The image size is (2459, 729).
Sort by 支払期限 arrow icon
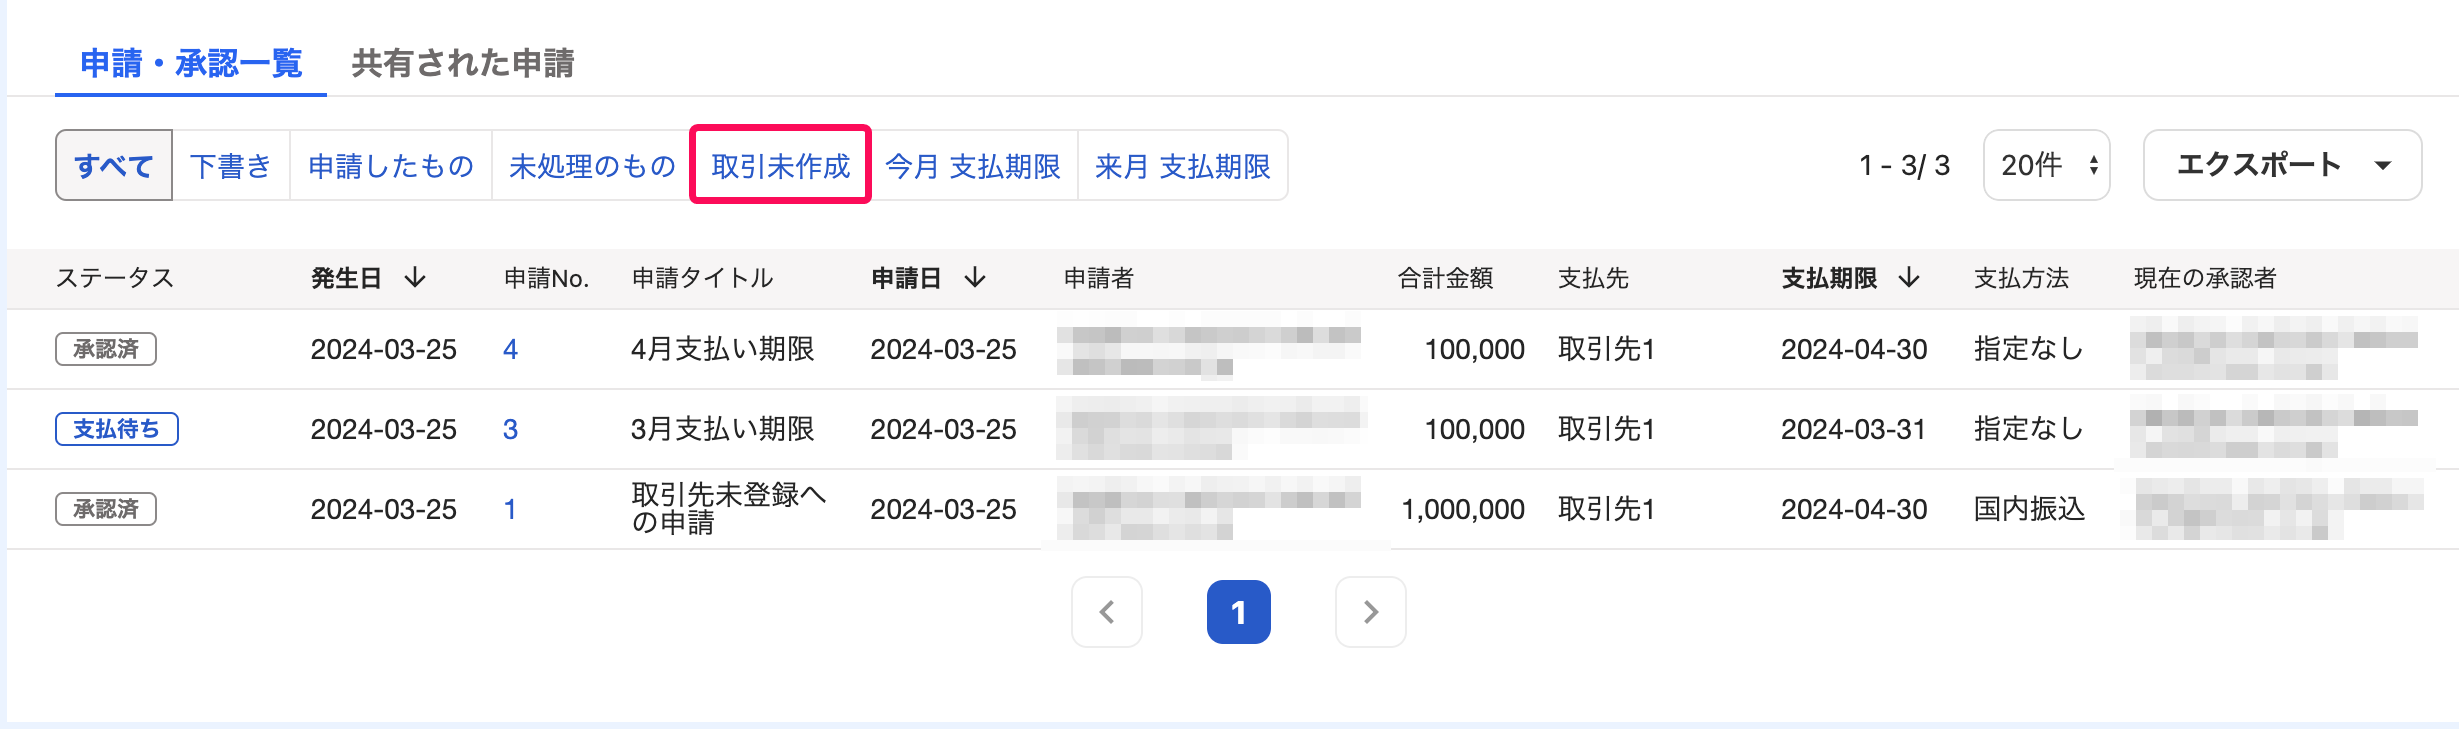coord(1909,278)
